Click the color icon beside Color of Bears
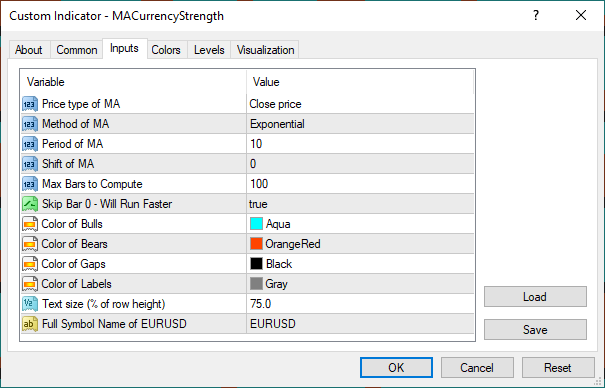The width and height of the screenshot is (605, 388). (x=30, y=244)
